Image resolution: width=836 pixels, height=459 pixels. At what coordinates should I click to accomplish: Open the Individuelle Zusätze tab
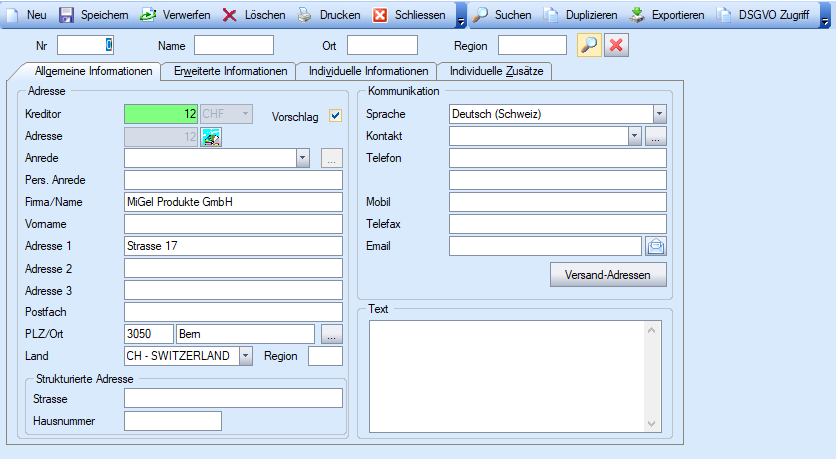(x=495, y=71)
